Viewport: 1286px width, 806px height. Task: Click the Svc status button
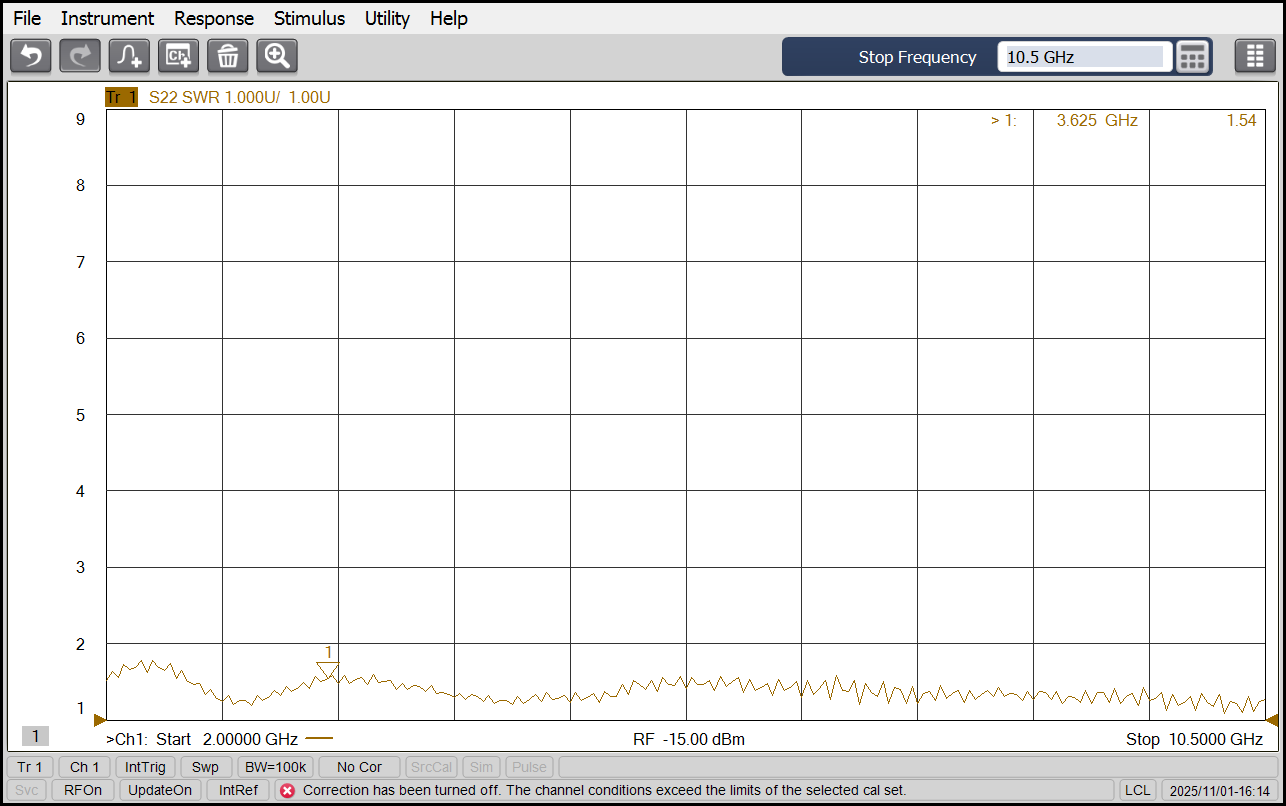point(27,790)
